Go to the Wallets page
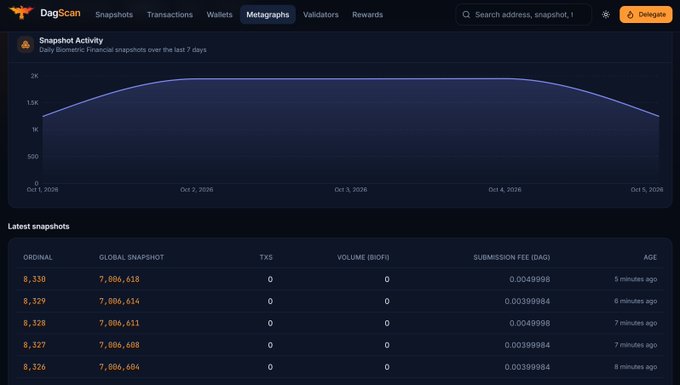Viewport: 680px width, 385px height. click(219, 15)
